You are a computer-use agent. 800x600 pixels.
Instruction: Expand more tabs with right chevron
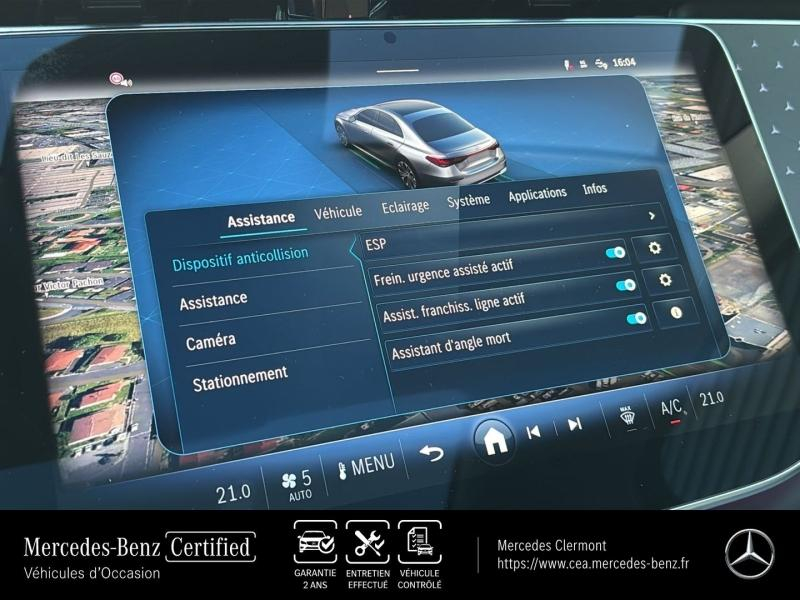[652, 215]
